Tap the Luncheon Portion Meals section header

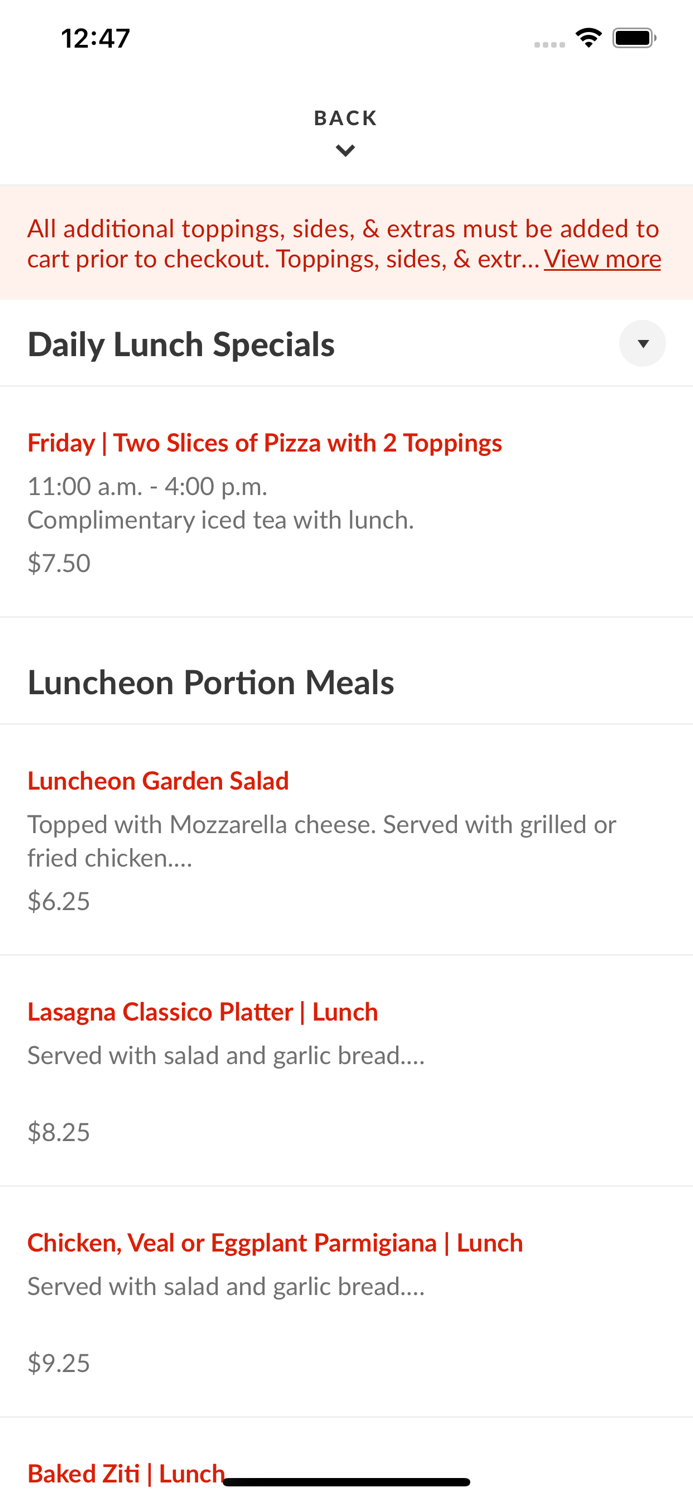[211, 682]
